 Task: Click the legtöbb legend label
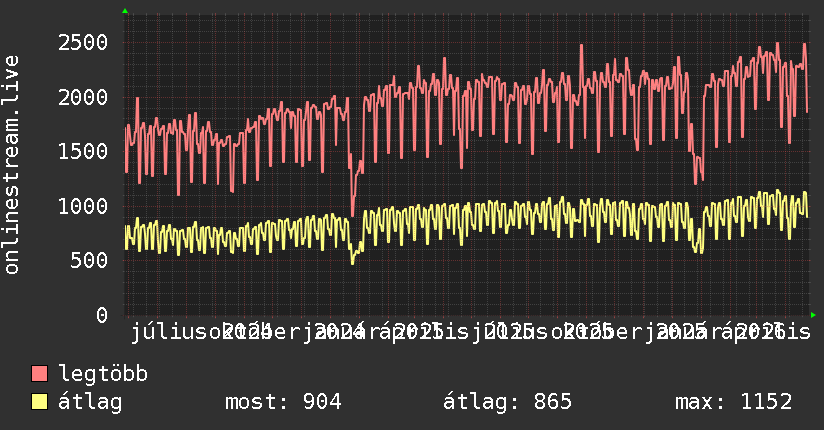[103, 374]
